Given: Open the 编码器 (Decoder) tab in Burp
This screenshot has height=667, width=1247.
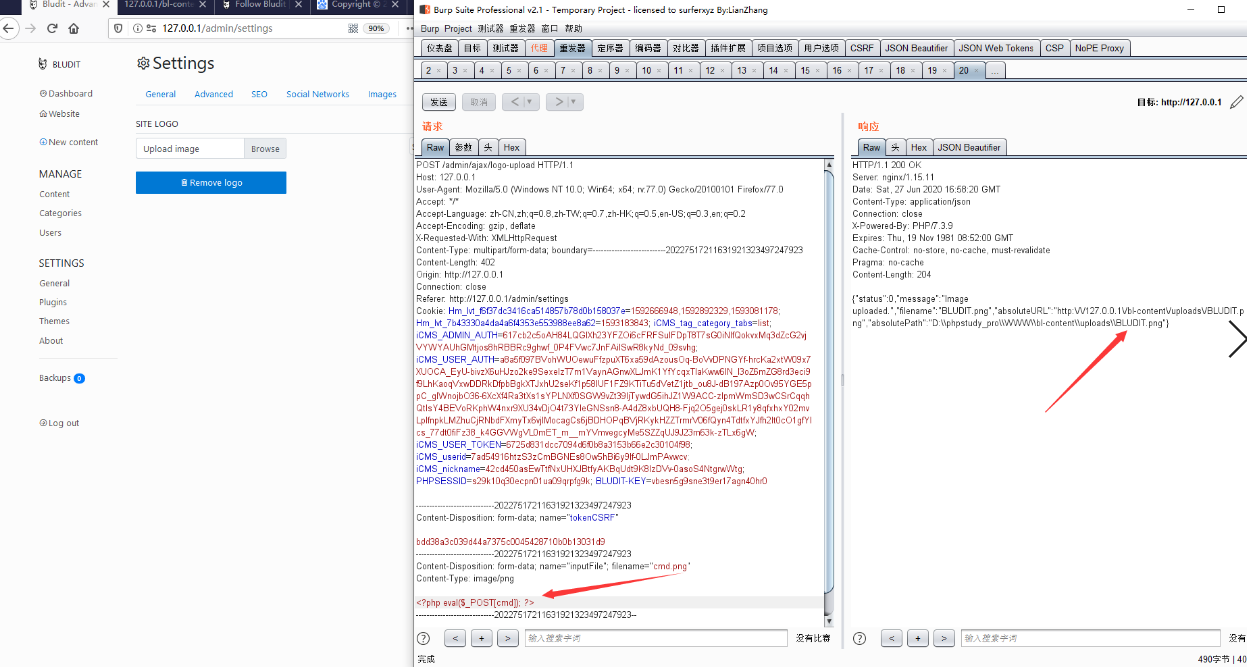Looking at the screenshot, I should (x=648, y=48).
